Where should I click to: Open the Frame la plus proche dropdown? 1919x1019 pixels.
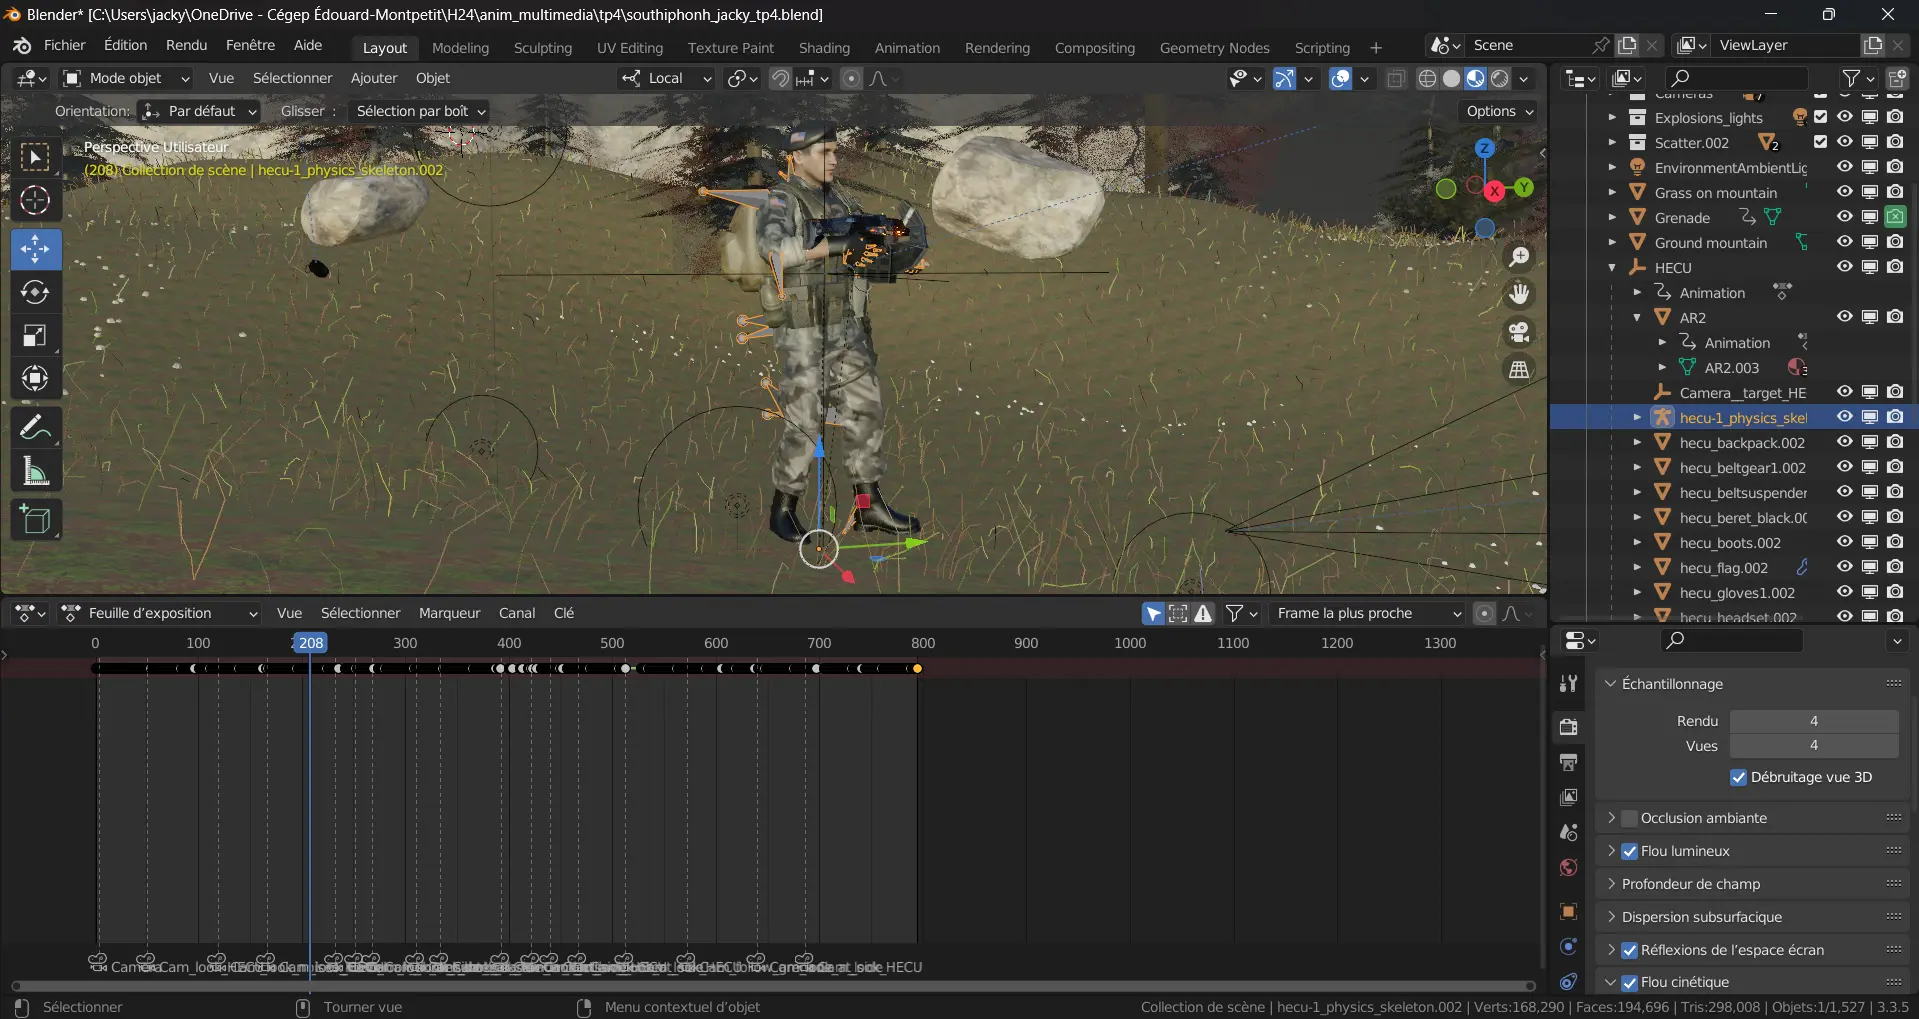(x=1368, y=613)
